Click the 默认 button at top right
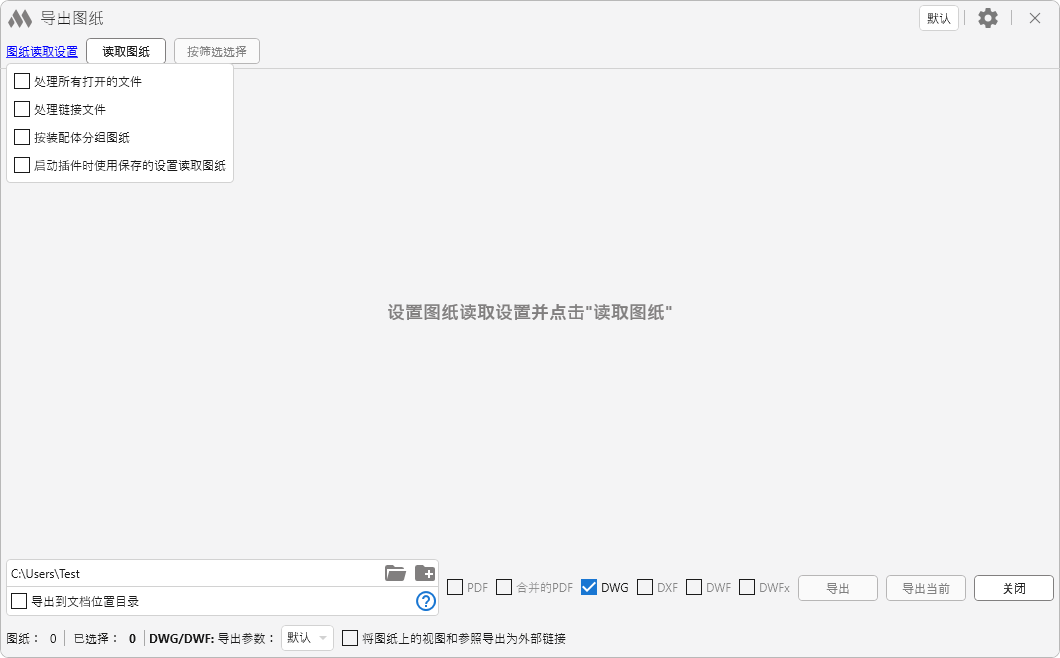Image resolution: width=1060 pixels, height=658 pixels. coord(939,18)
